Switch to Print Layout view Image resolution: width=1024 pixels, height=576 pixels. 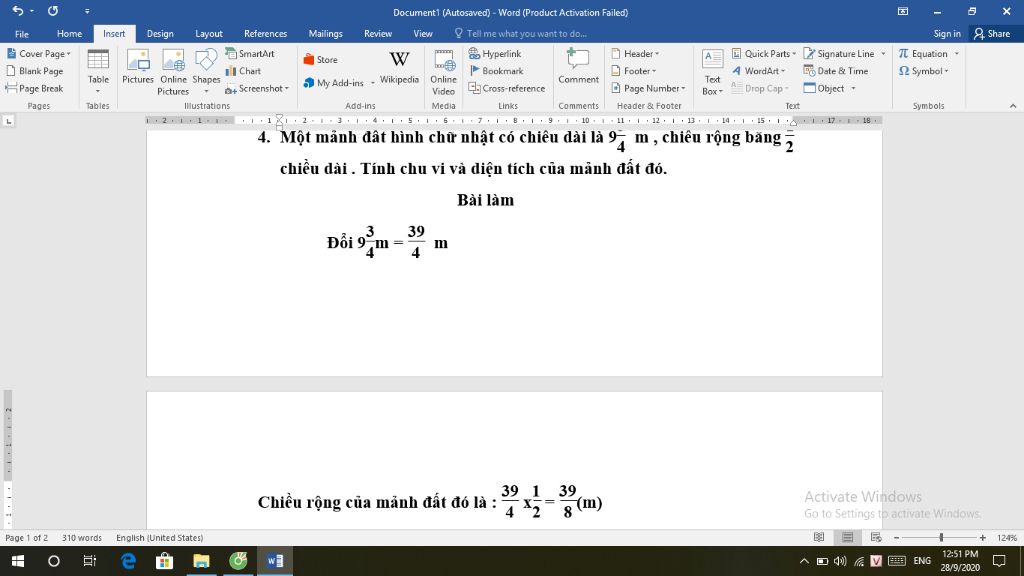pos(848,537)
